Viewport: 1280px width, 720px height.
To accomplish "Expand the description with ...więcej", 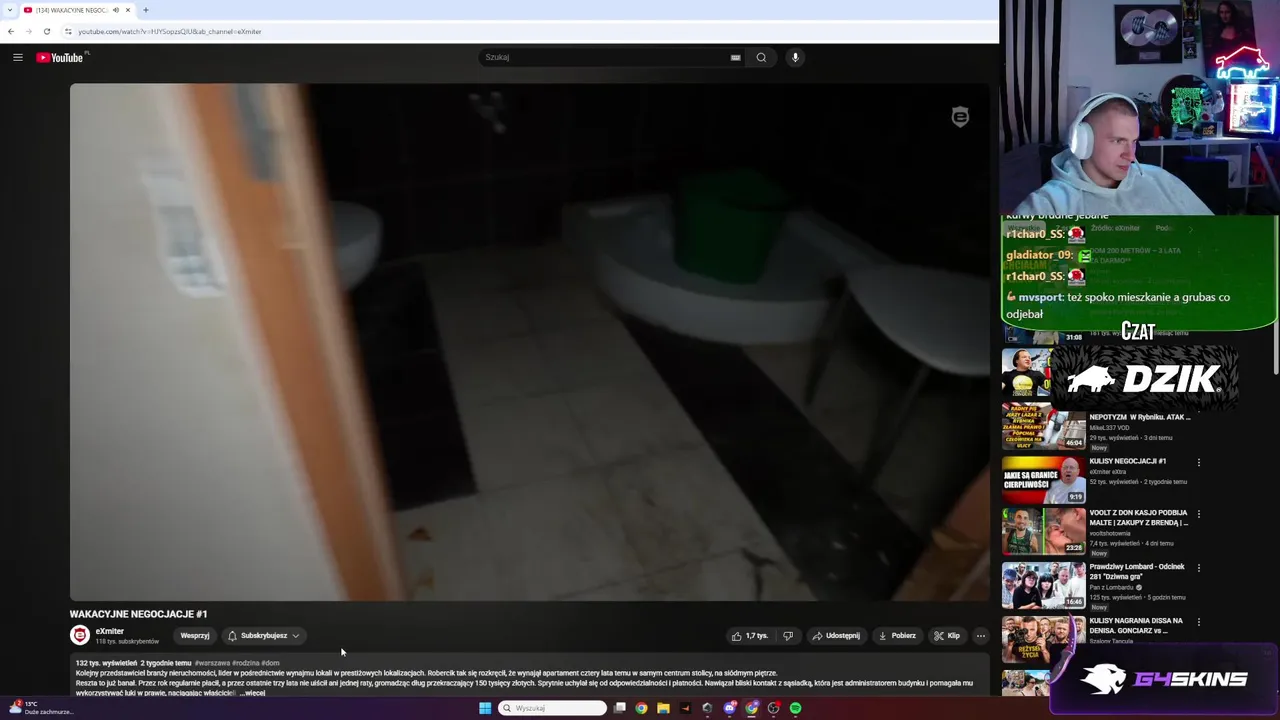I will tap(252, 692).
